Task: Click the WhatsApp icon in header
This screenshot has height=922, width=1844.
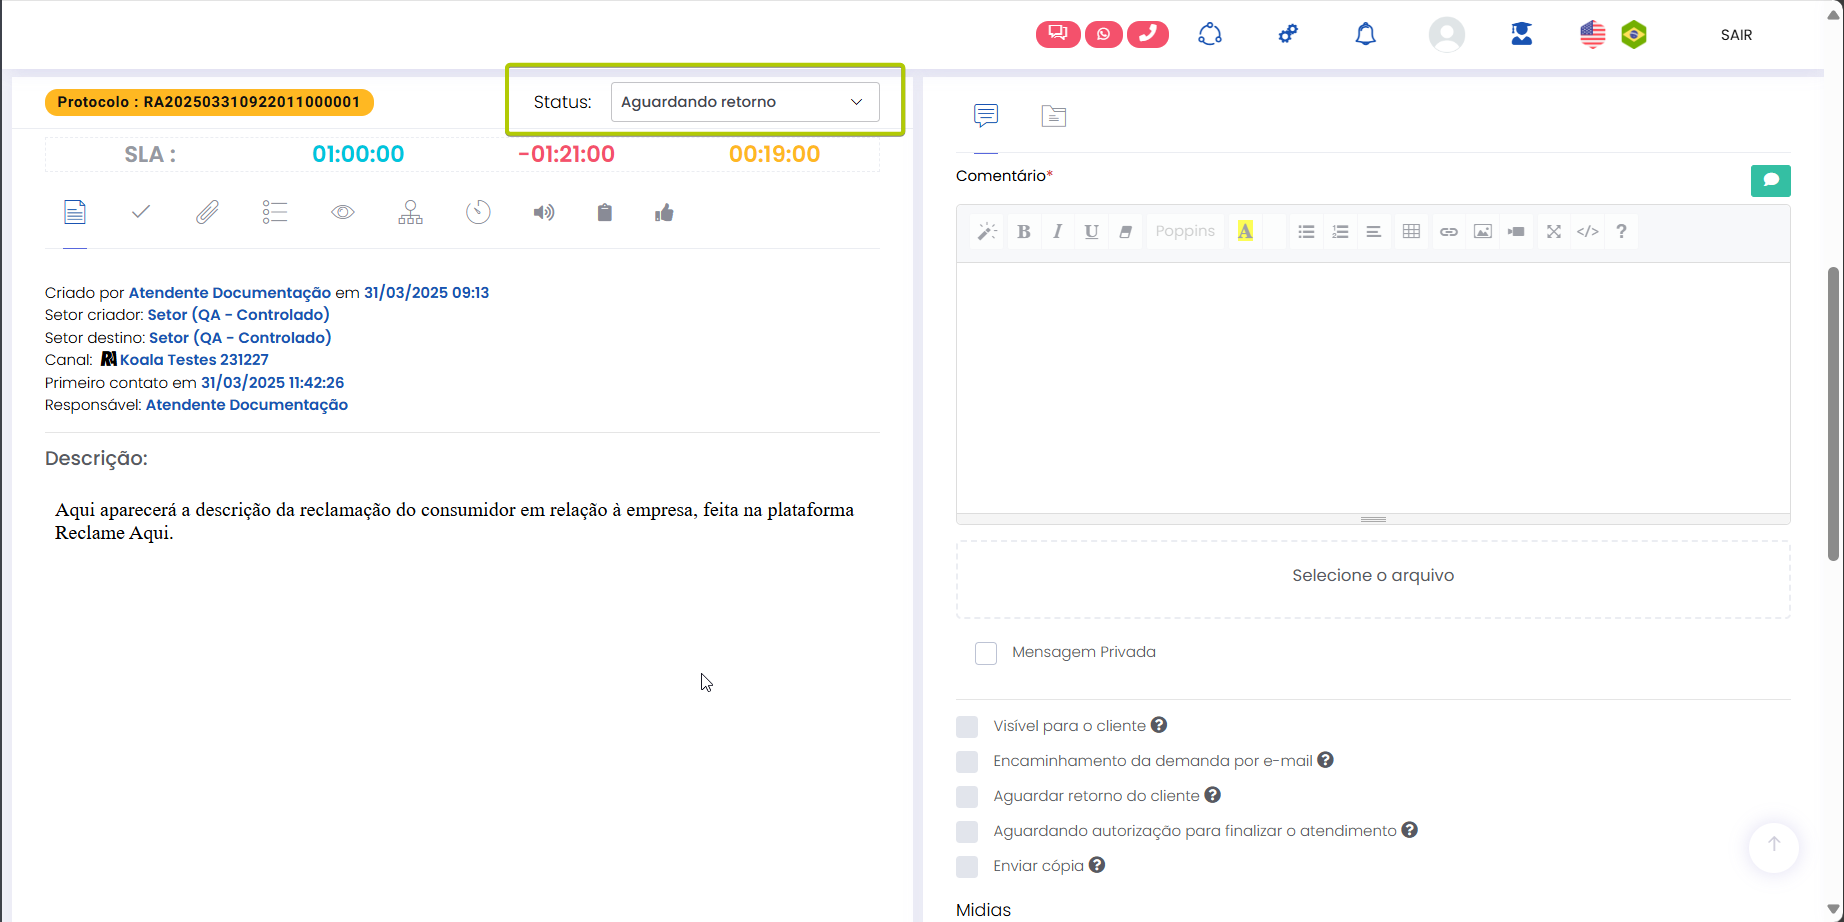Action: pos(1103,34)
